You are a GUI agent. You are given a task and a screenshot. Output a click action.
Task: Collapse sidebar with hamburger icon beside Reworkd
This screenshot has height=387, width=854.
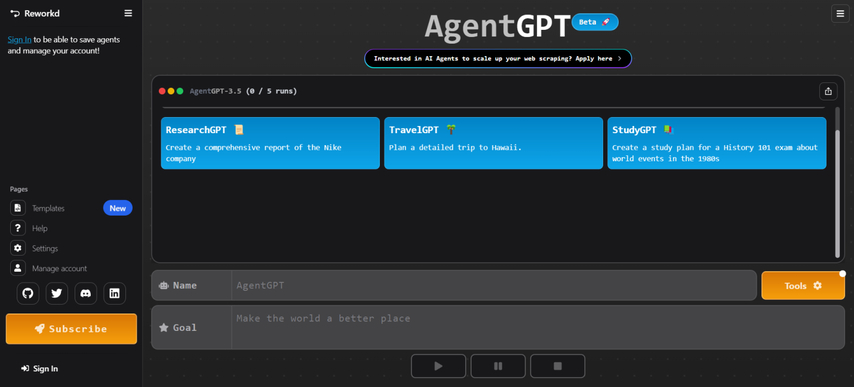(128, 13)
